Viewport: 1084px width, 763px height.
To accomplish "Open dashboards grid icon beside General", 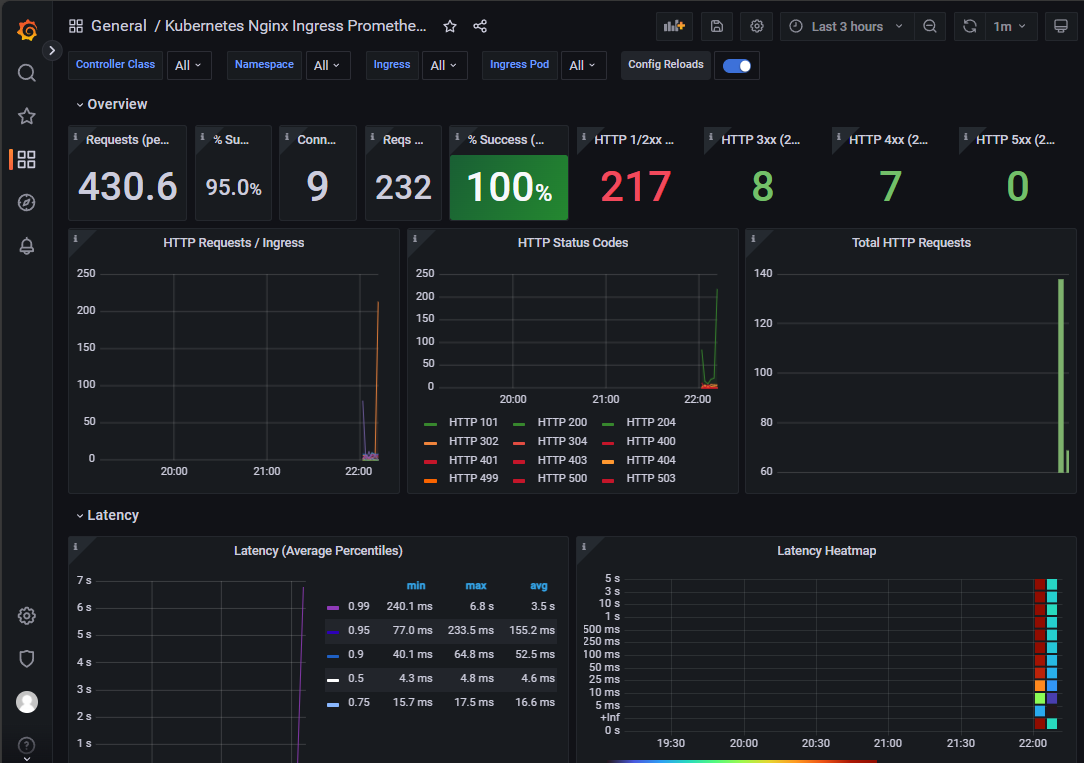I will (76, 26).
